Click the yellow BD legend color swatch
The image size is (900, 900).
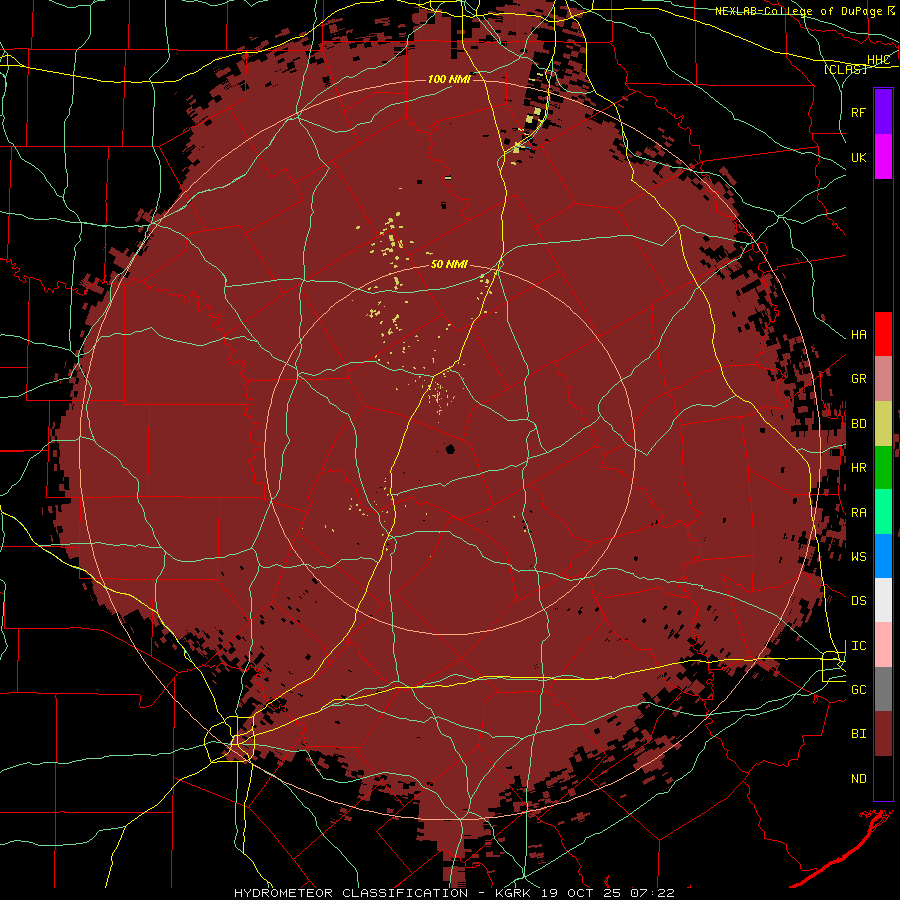click(883, 424)
